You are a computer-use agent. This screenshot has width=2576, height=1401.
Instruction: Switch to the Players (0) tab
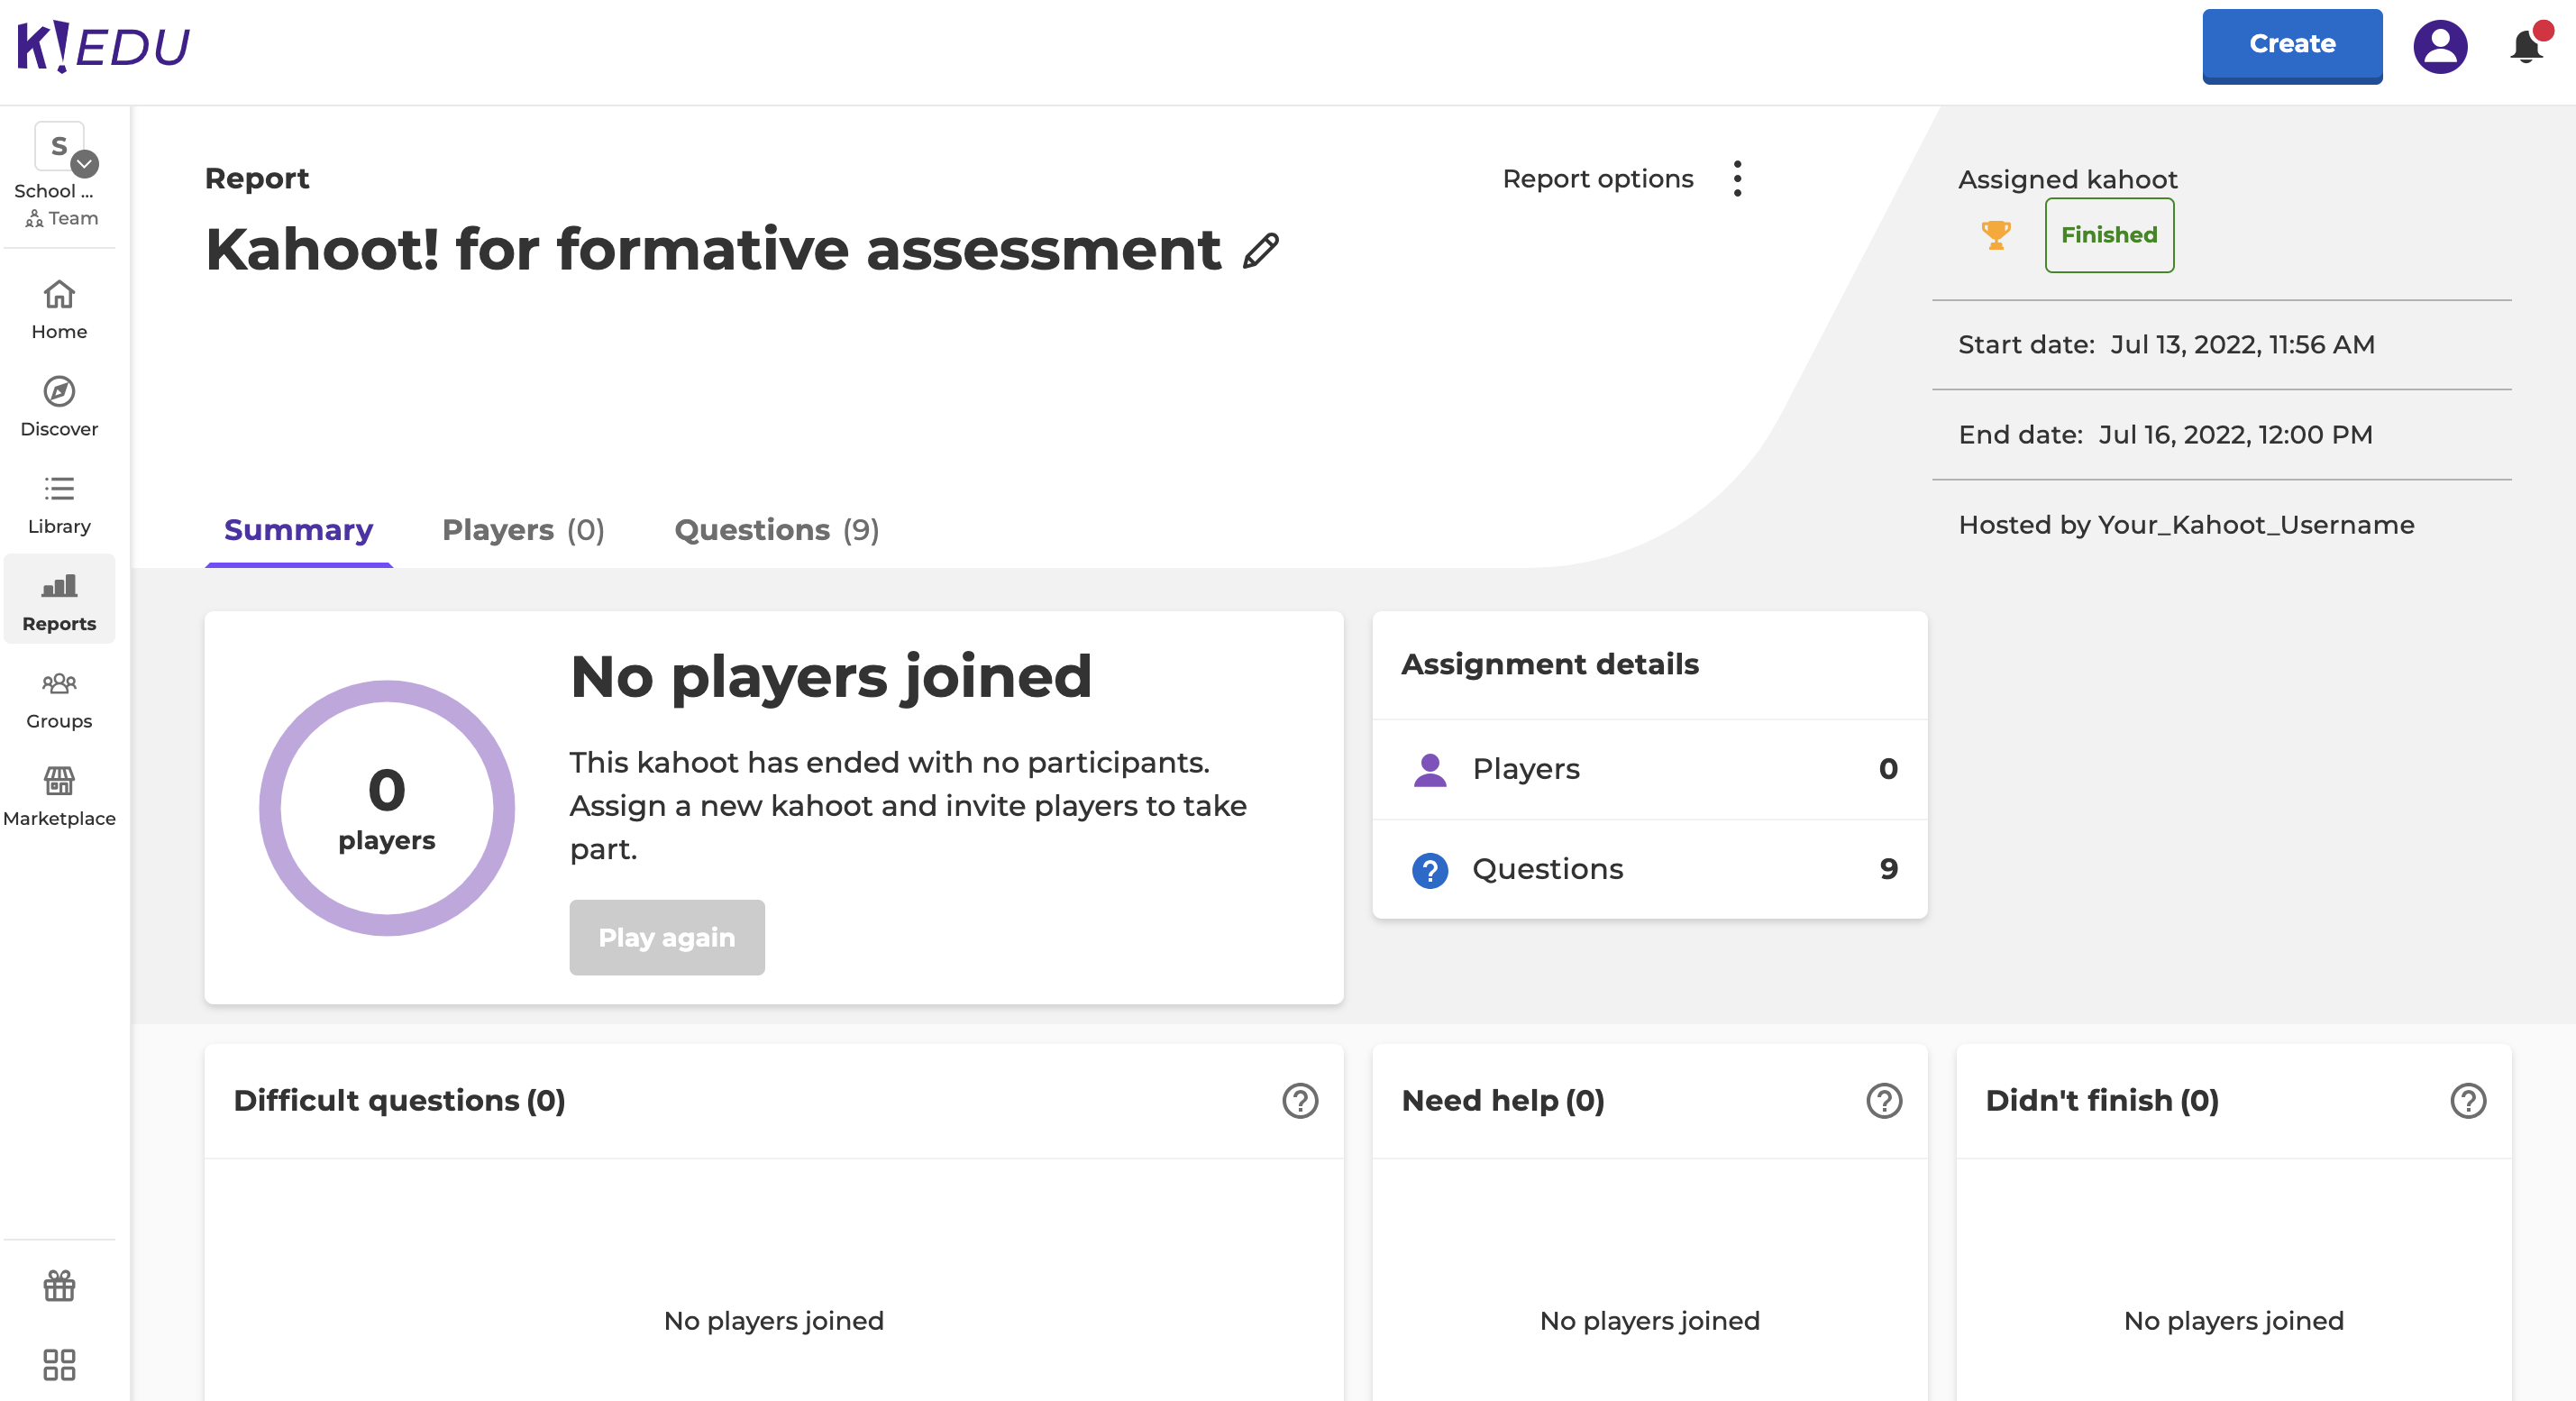[523, 530]
